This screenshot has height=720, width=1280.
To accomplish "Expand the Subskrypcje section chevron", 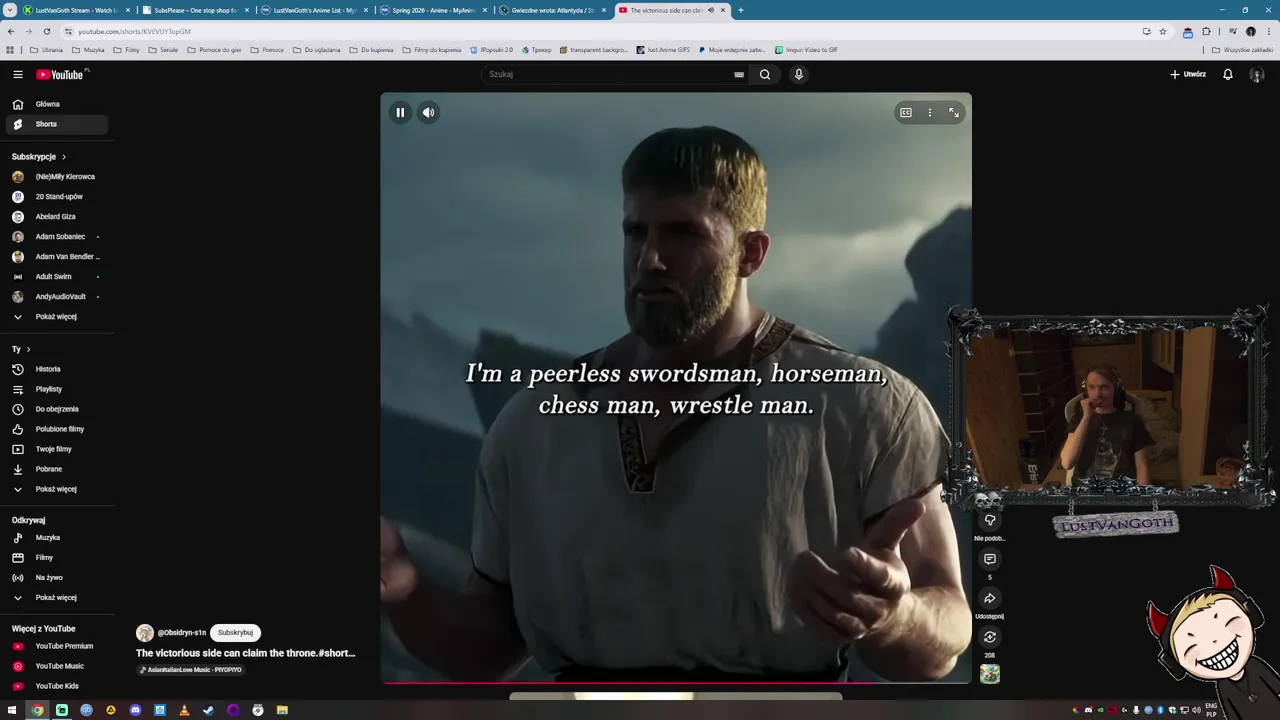I will point(64,157).
